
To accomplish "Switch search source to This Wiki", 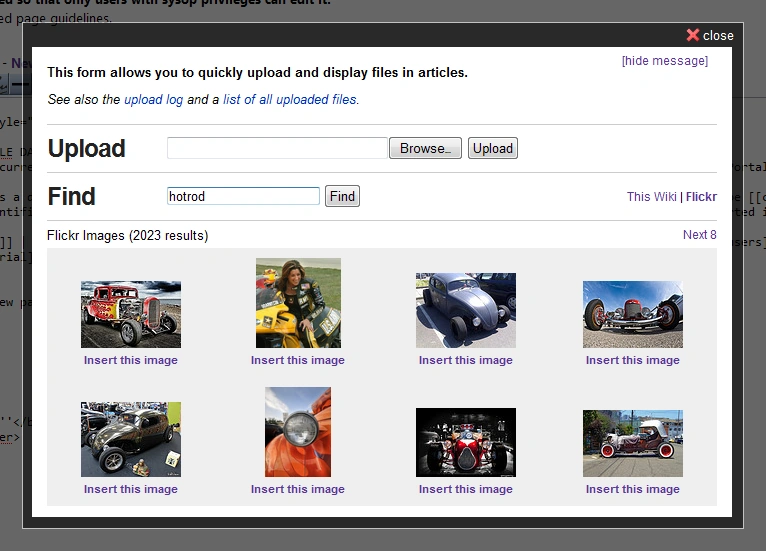I will tap(652, 197).
